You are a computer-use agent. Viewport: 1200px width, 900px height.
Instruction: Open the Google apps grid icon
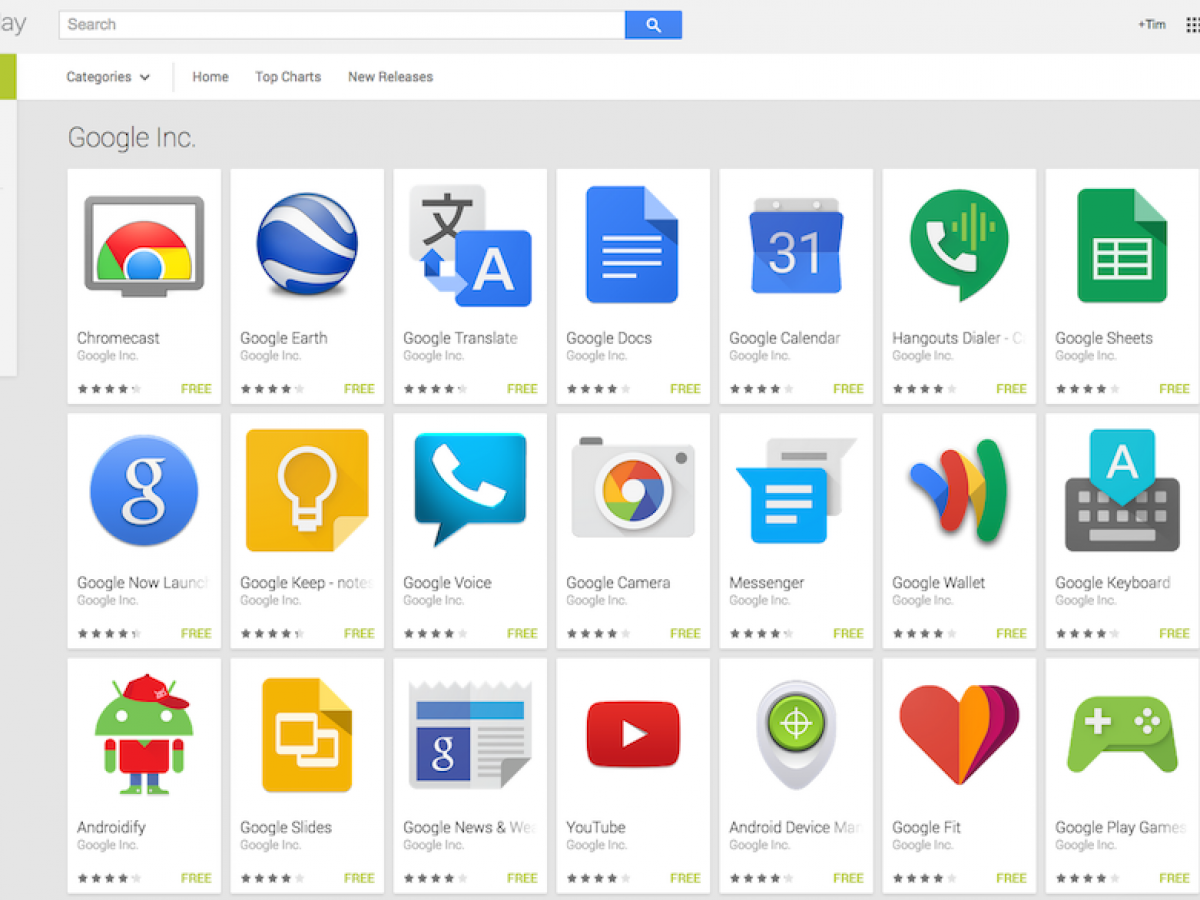click(1192, 25)
